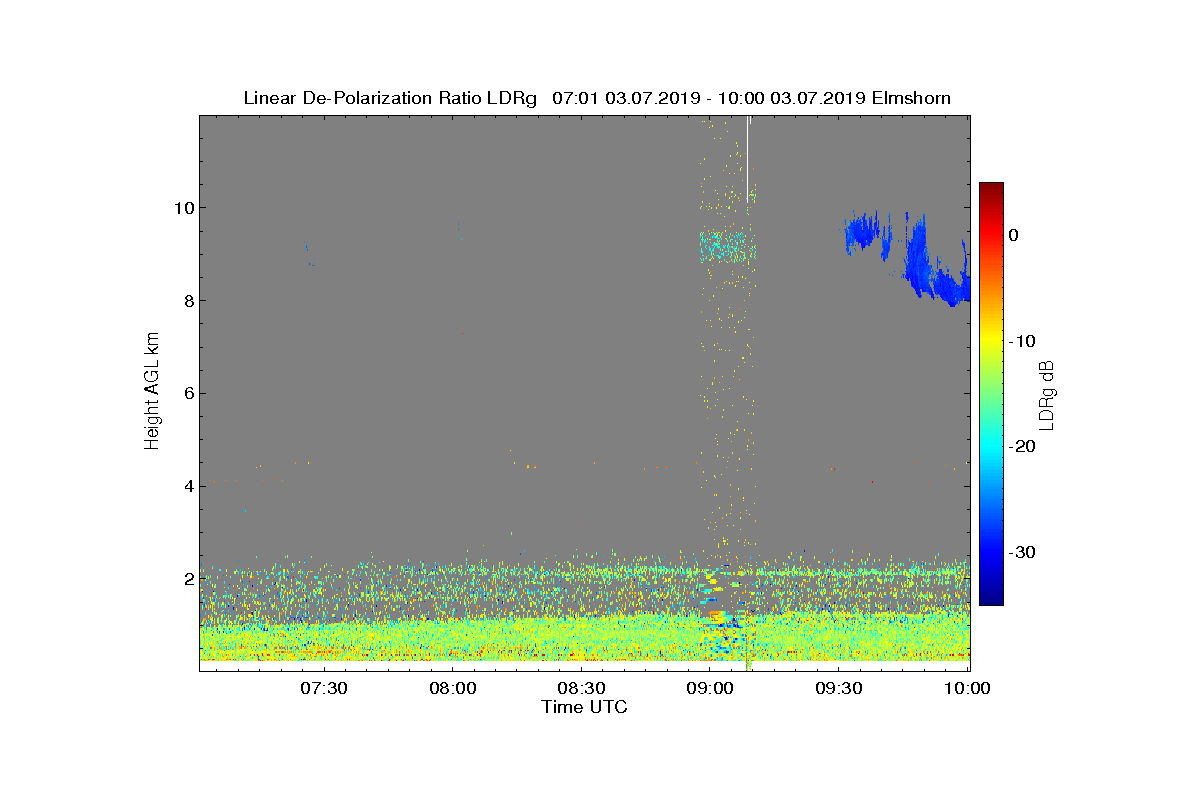The image size is (1200, 800).
Task: Click the white vertical line at plot top
Action: (748, 157)
